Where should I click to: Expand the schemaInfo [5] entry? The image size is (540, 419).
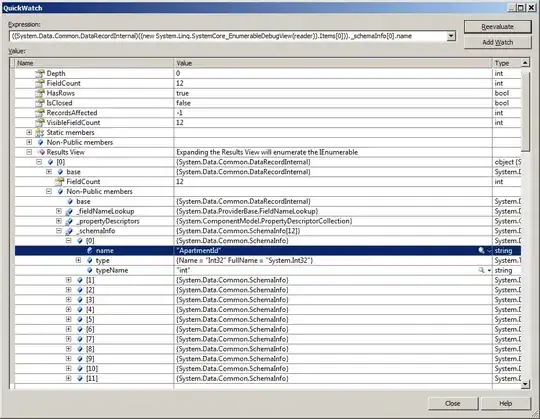click(69, 319)
